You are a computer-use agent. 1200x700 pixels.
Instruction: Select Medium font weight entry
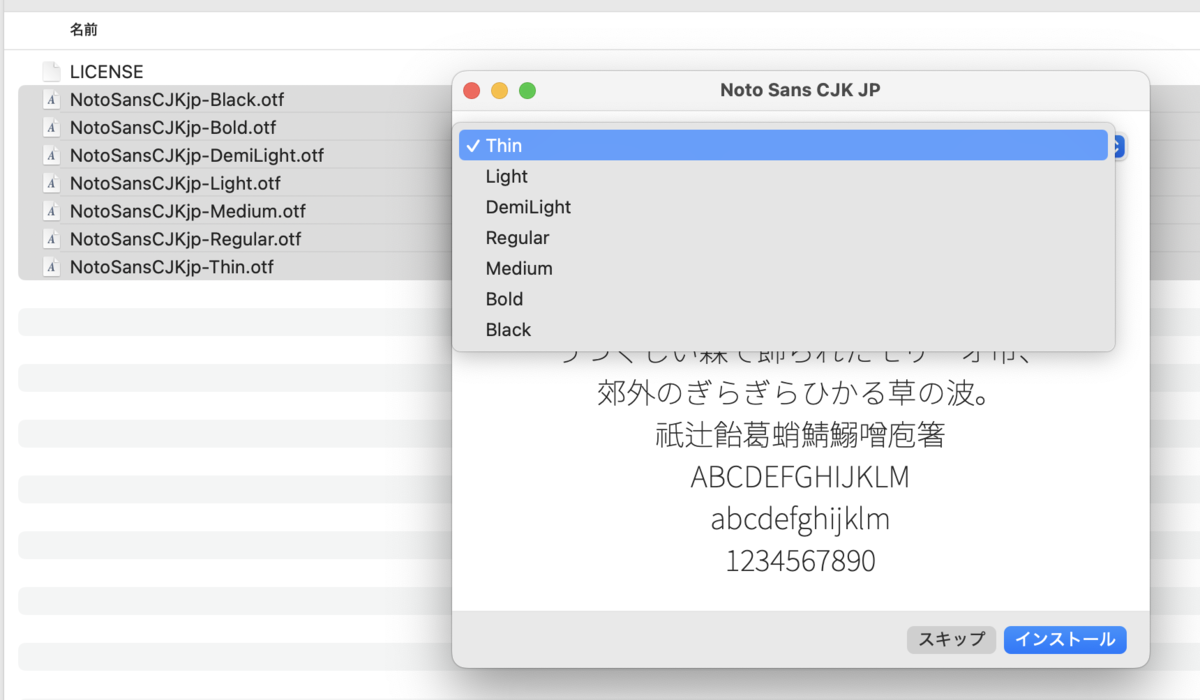point(783,268)
